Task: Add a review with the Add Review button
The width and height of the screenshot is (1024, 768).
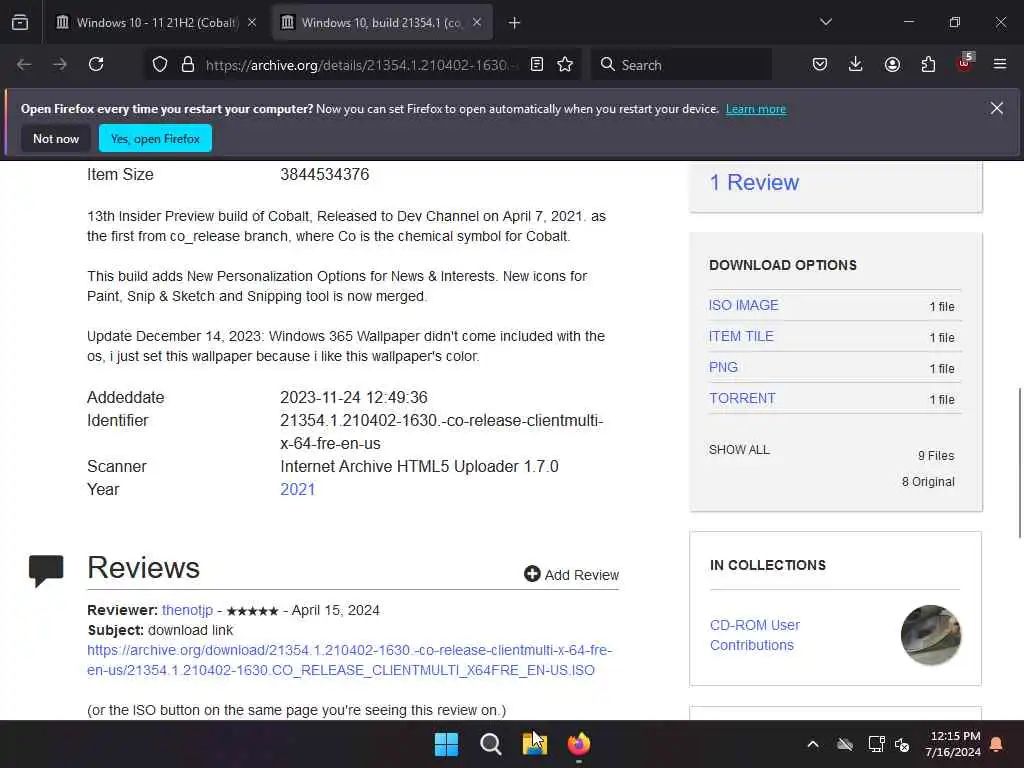Action: [x=571, y=575]
